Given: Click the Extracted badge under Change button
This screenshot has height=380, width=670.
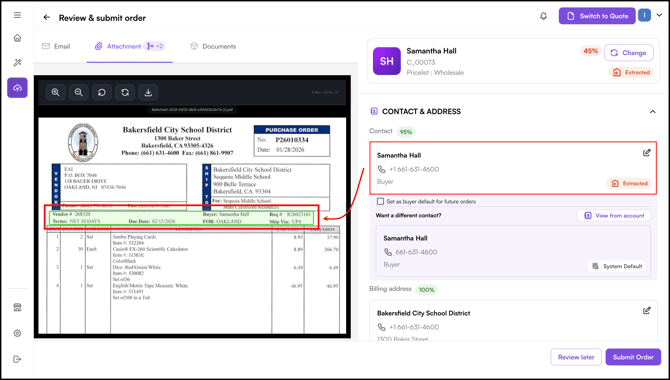Looking at the screenshot, I should tap(631, 72).
